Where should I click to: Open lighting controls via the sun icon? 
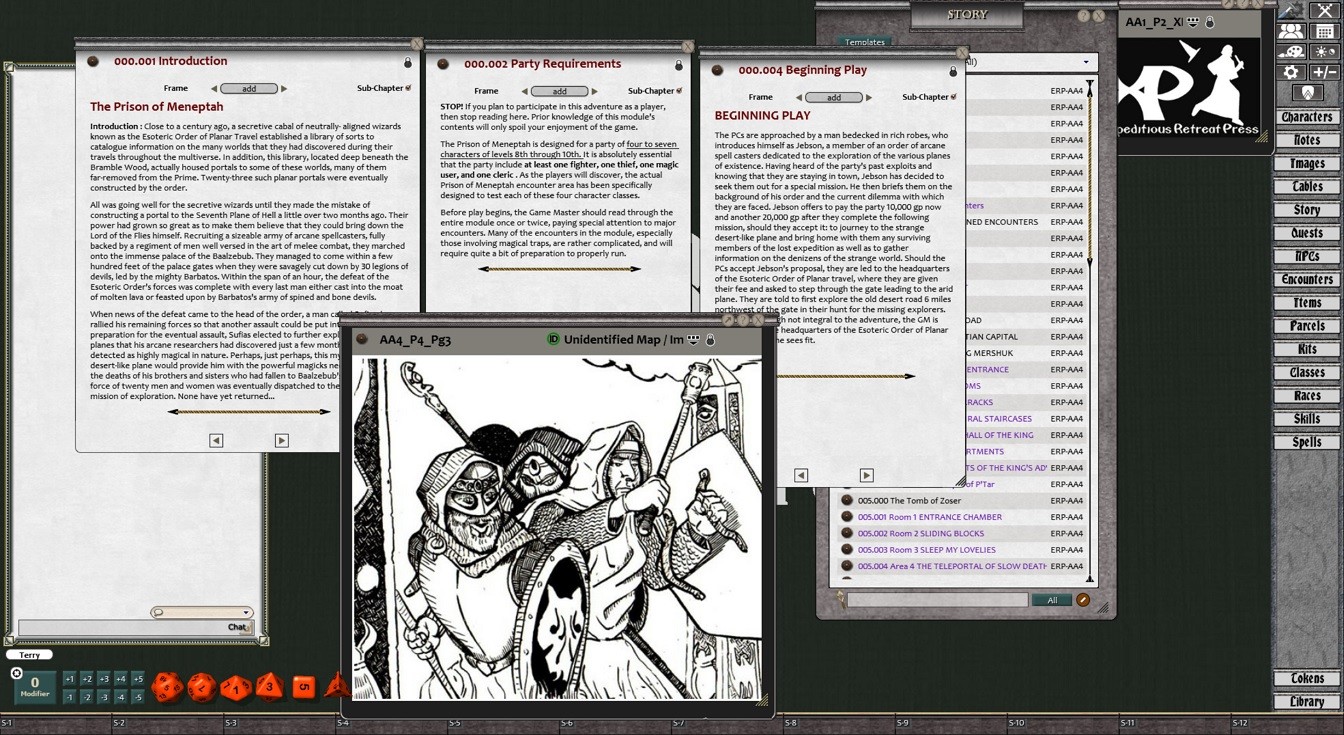[x=1324, y=51]
